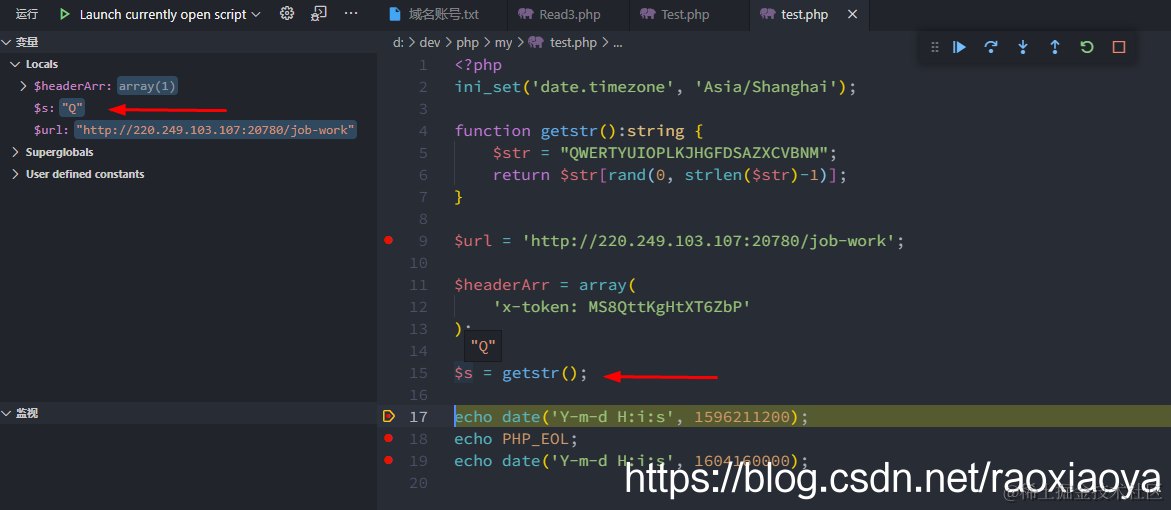The width and height of the screenshot is (1171, 510).
Task: Click the <?php opening tag
Action: (478, 65)
